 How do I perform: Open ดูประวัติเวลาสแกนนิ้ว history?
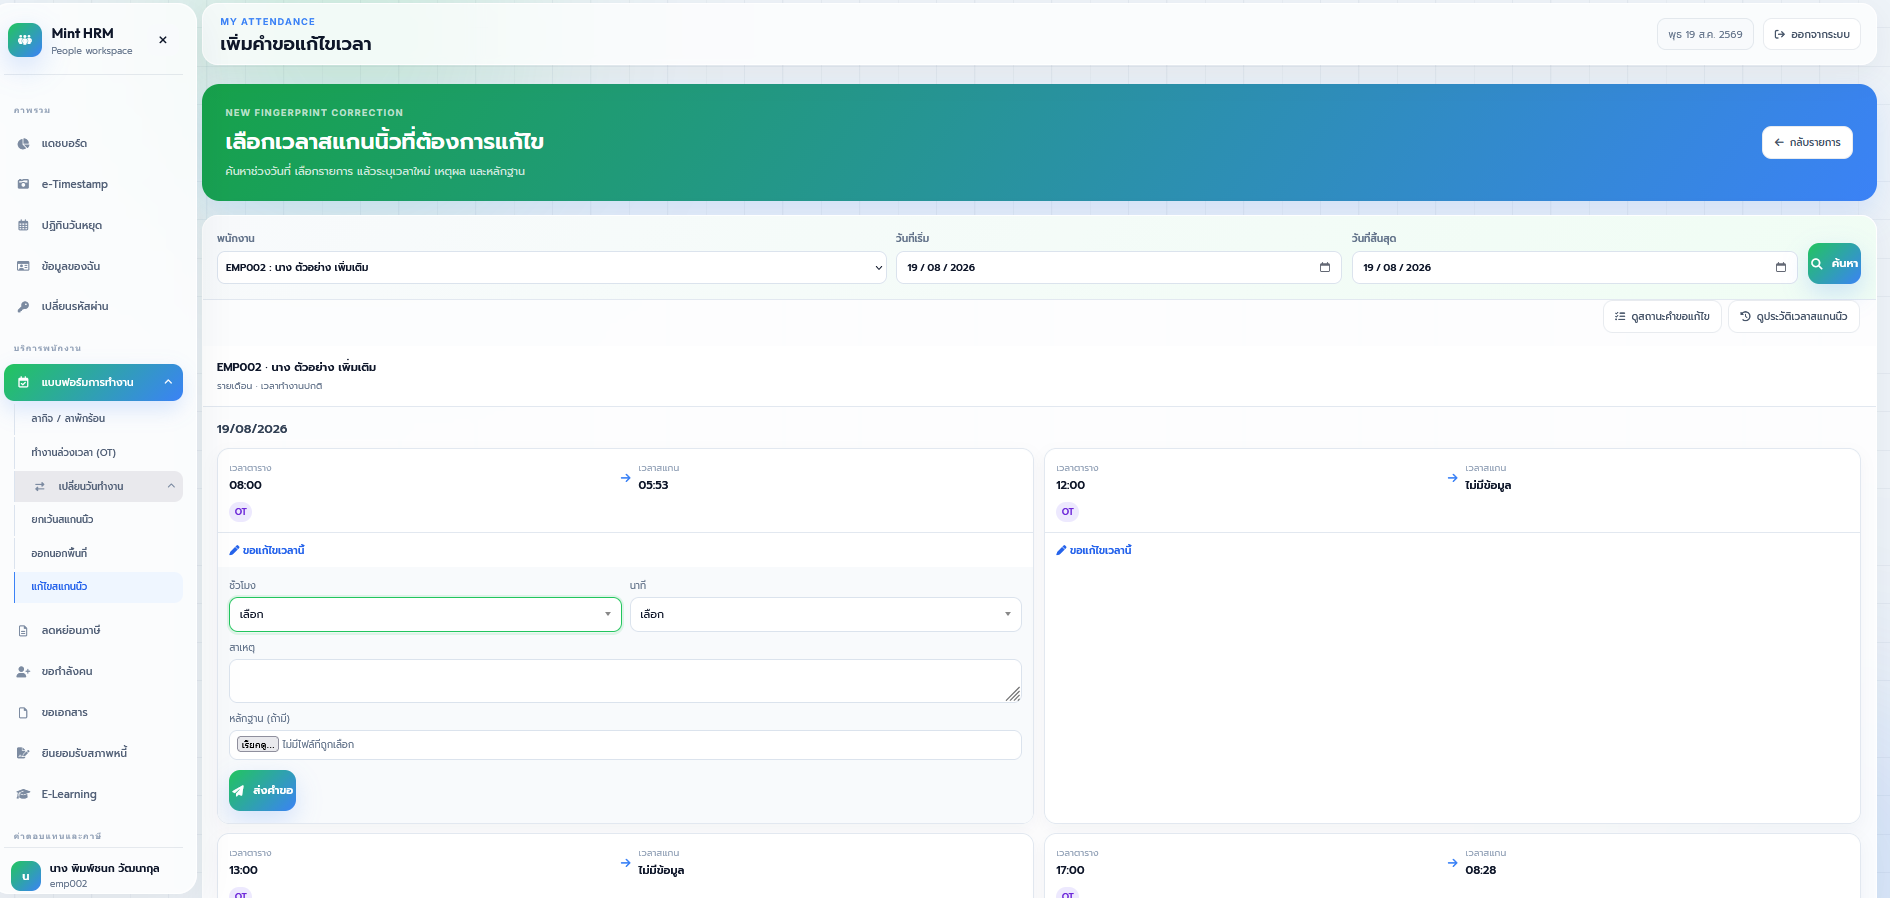1793,316
